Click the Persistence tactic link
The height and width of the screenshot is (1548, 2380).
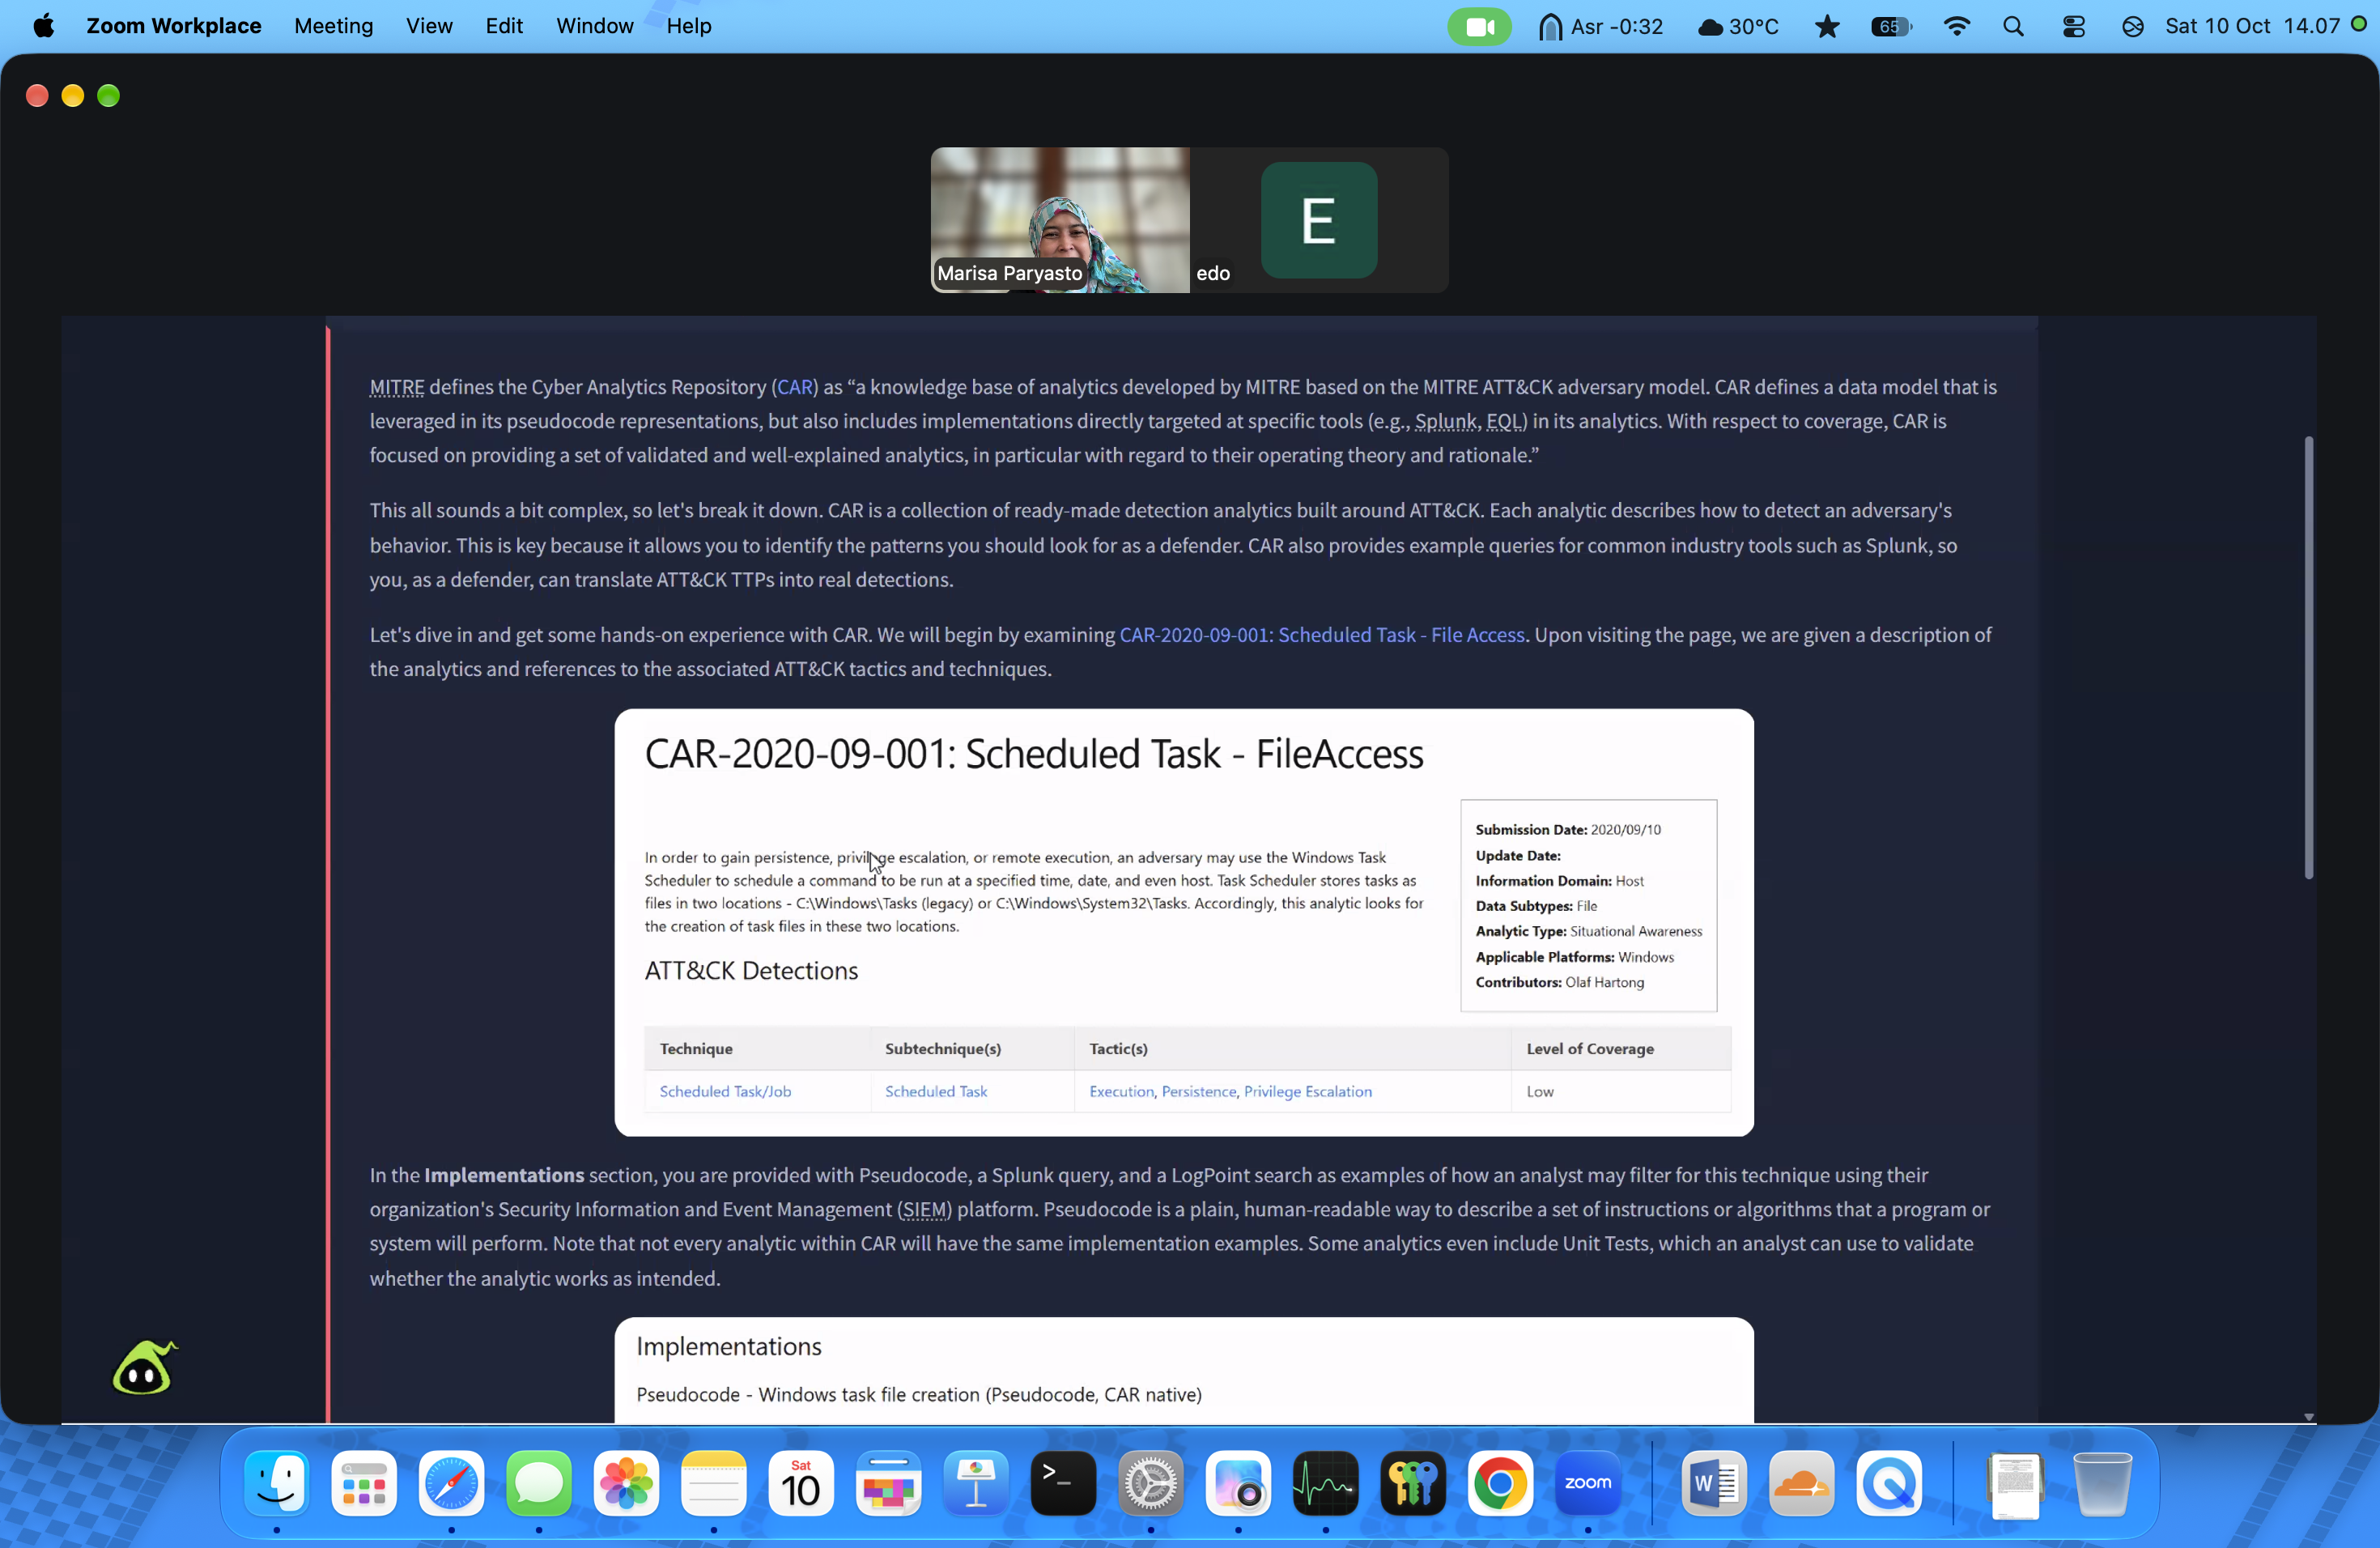coord(1199,1091)
